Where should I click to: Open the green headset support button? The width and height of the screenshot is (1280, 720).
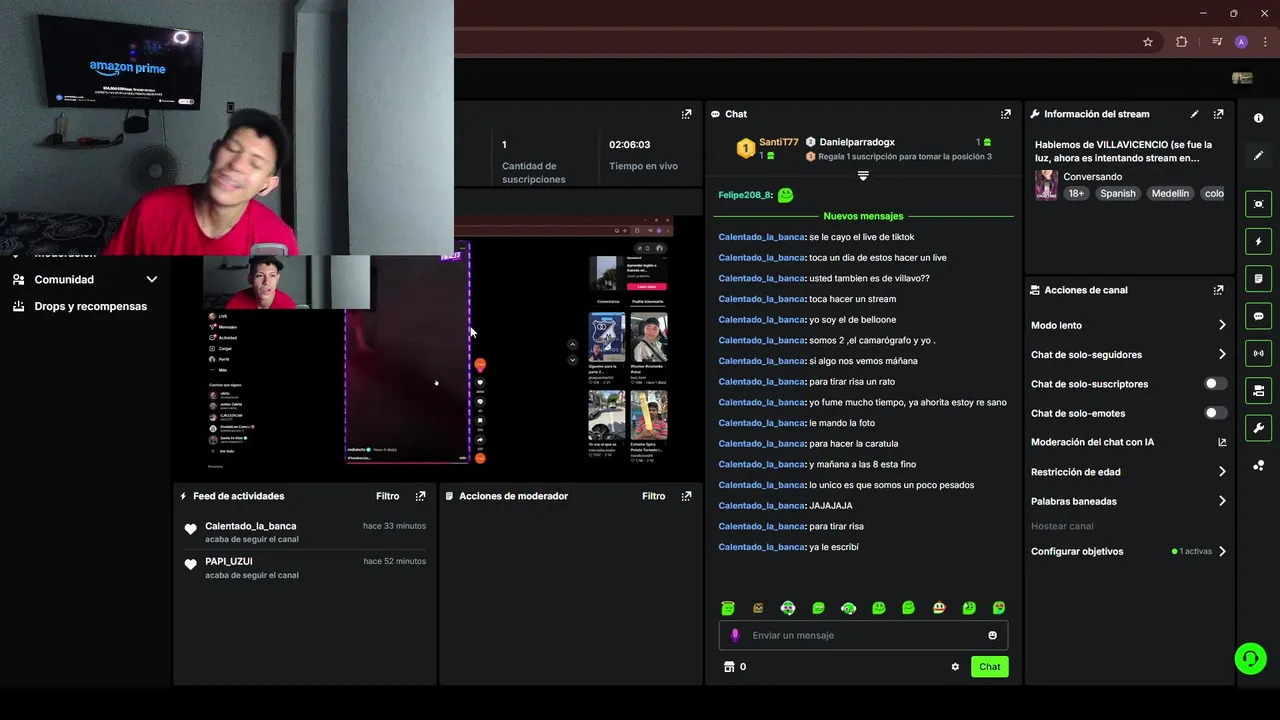(1250, 658)
